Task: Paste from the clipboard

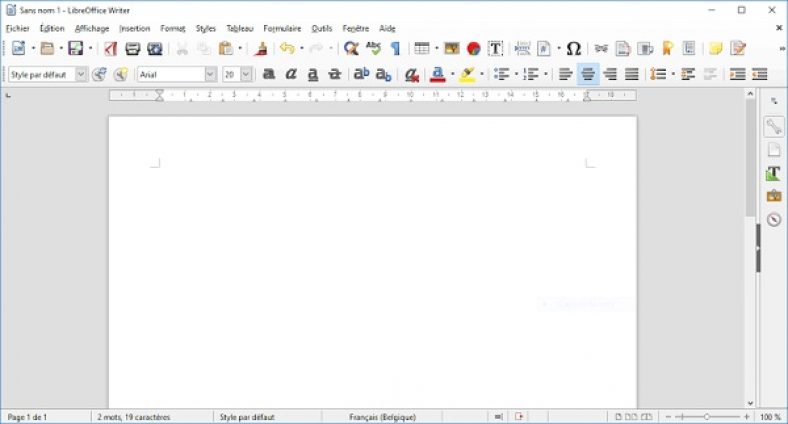Action: click(x=226, y=48)
